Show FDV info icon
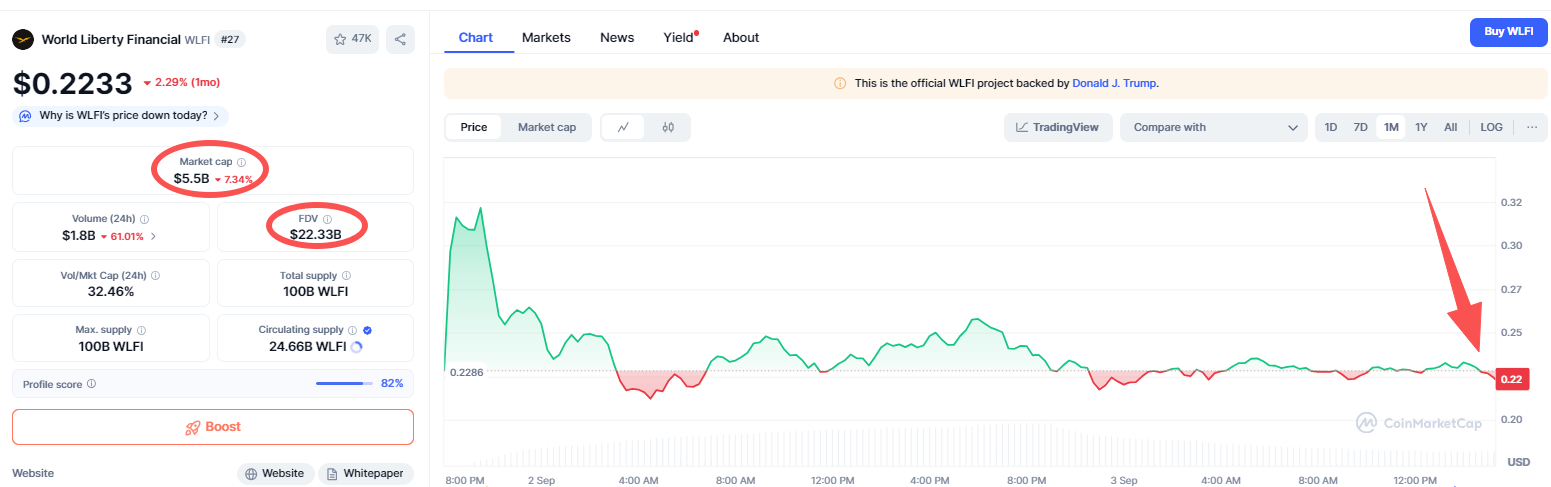1551x487 pixels. 327,218
